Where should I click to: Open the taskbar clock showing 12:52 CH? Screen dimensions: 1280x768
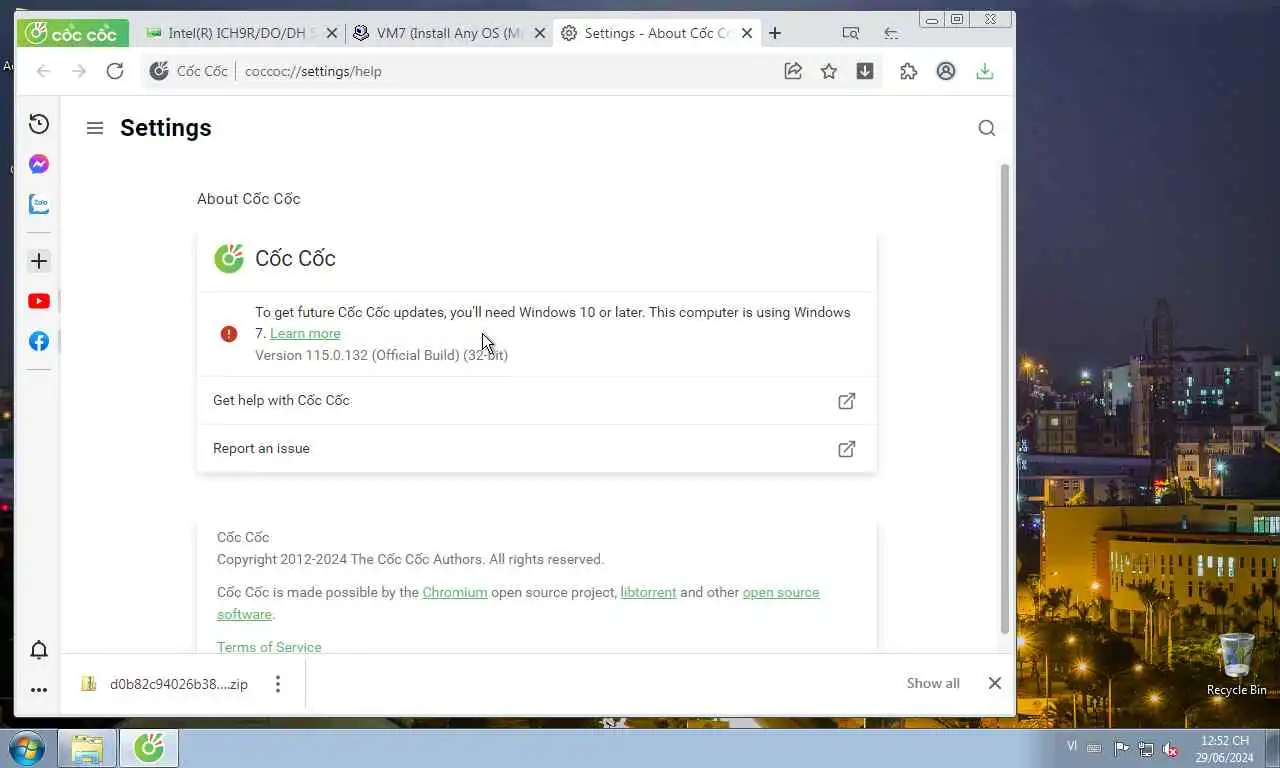(x=1226, y=749)
